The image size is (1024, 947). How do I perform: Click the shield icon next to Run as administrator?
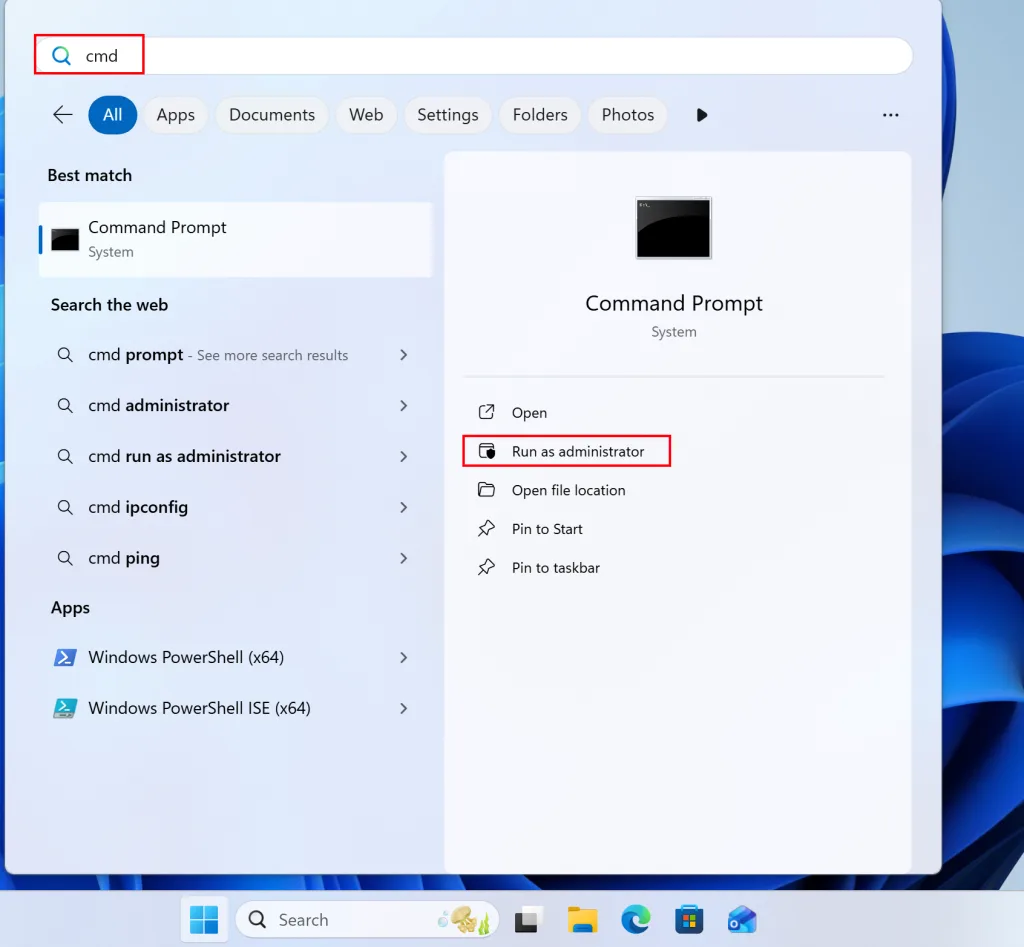tap(487, 451)
